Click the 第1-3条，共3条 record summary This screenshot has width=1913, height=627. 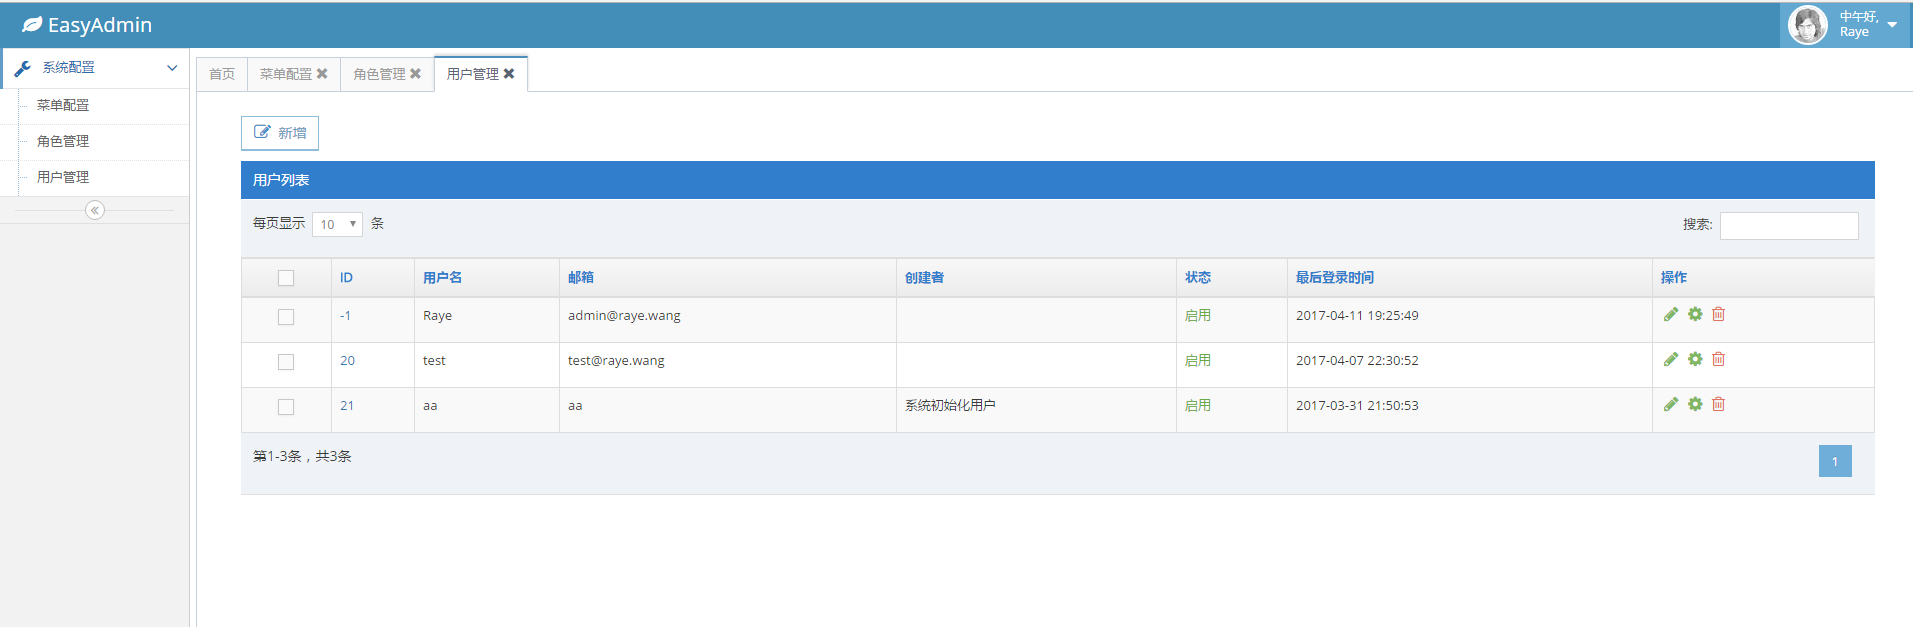click(302, 456)
